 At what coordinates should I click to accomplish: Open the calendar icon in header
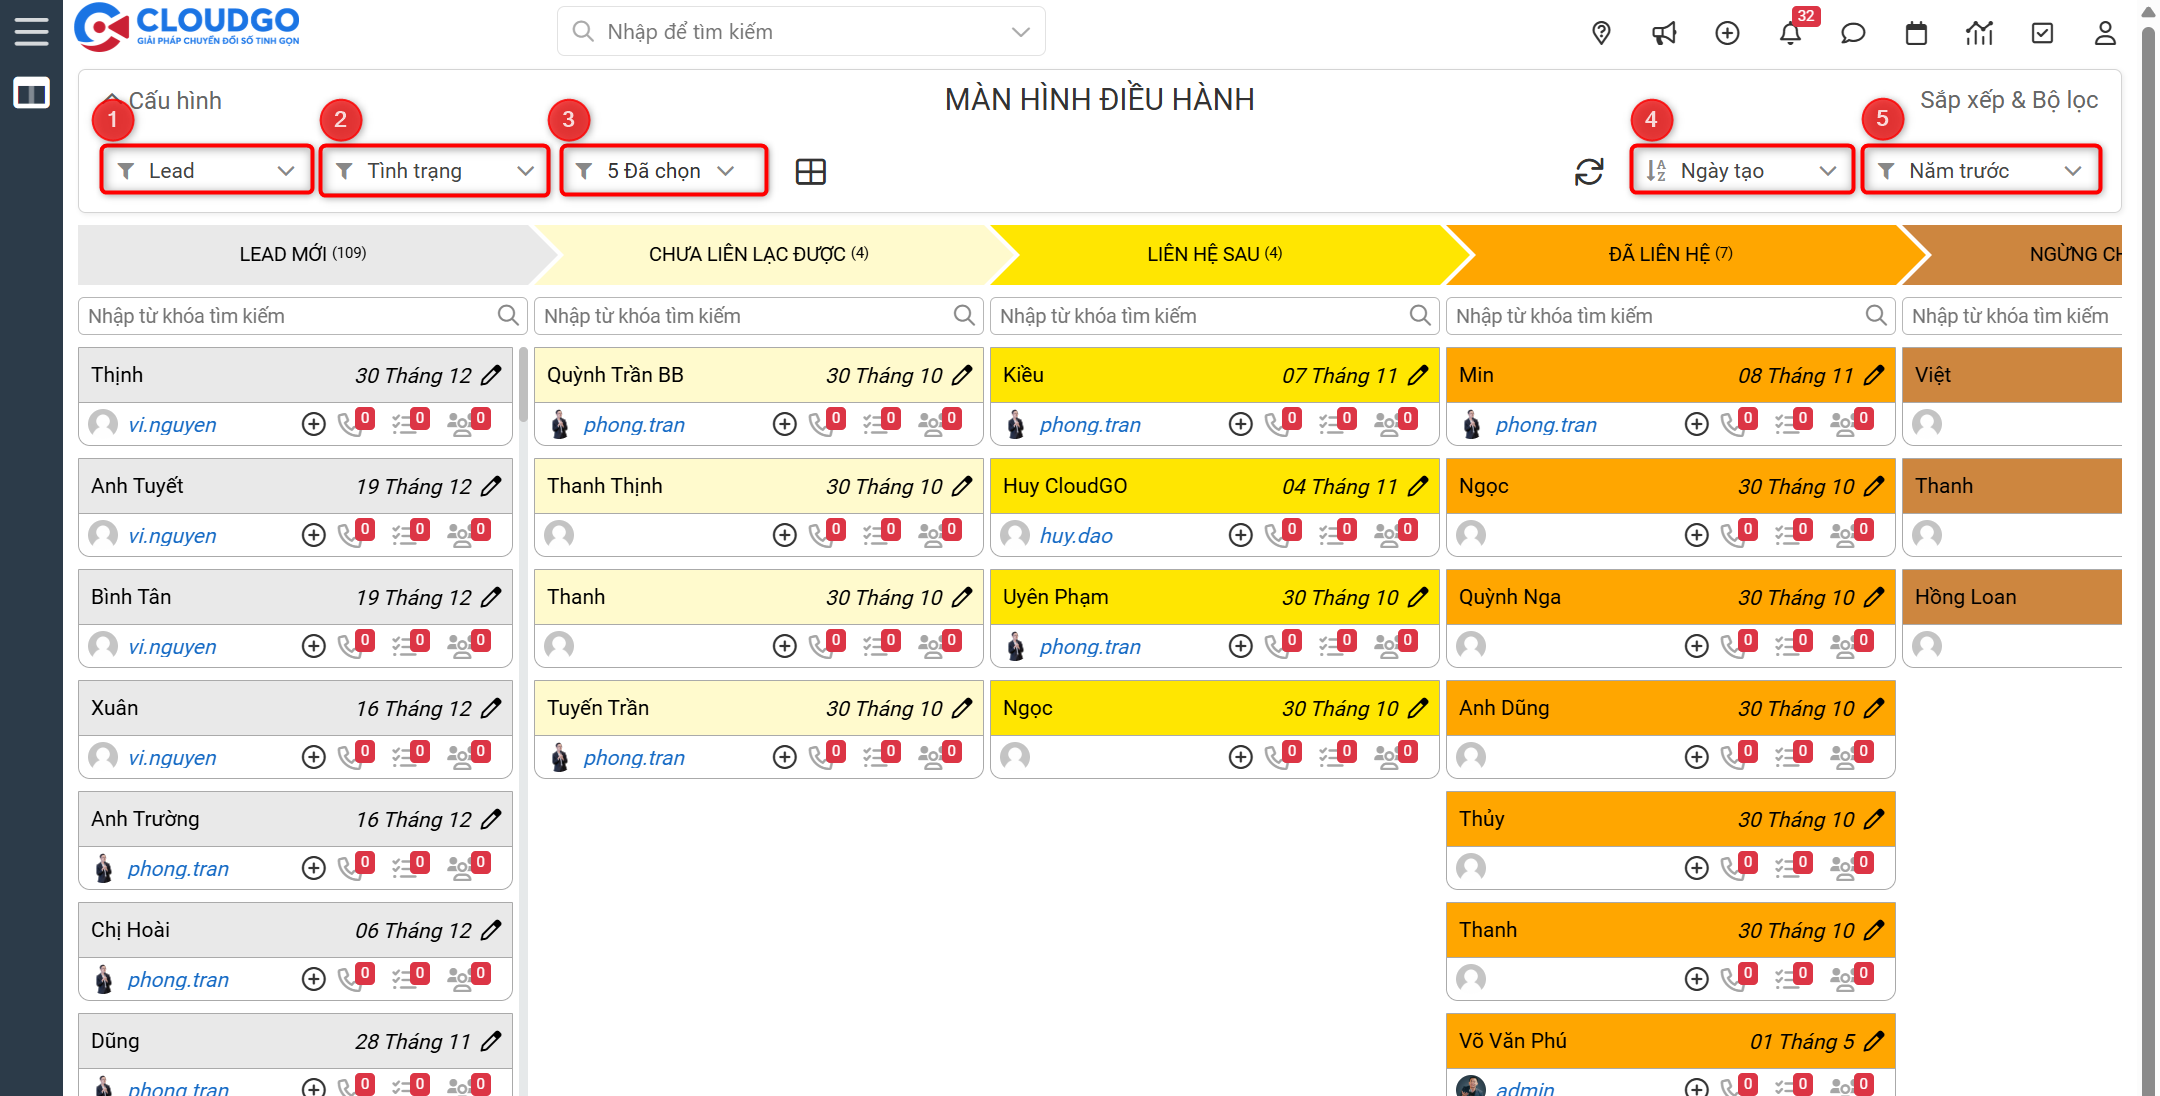(1916, 33)
